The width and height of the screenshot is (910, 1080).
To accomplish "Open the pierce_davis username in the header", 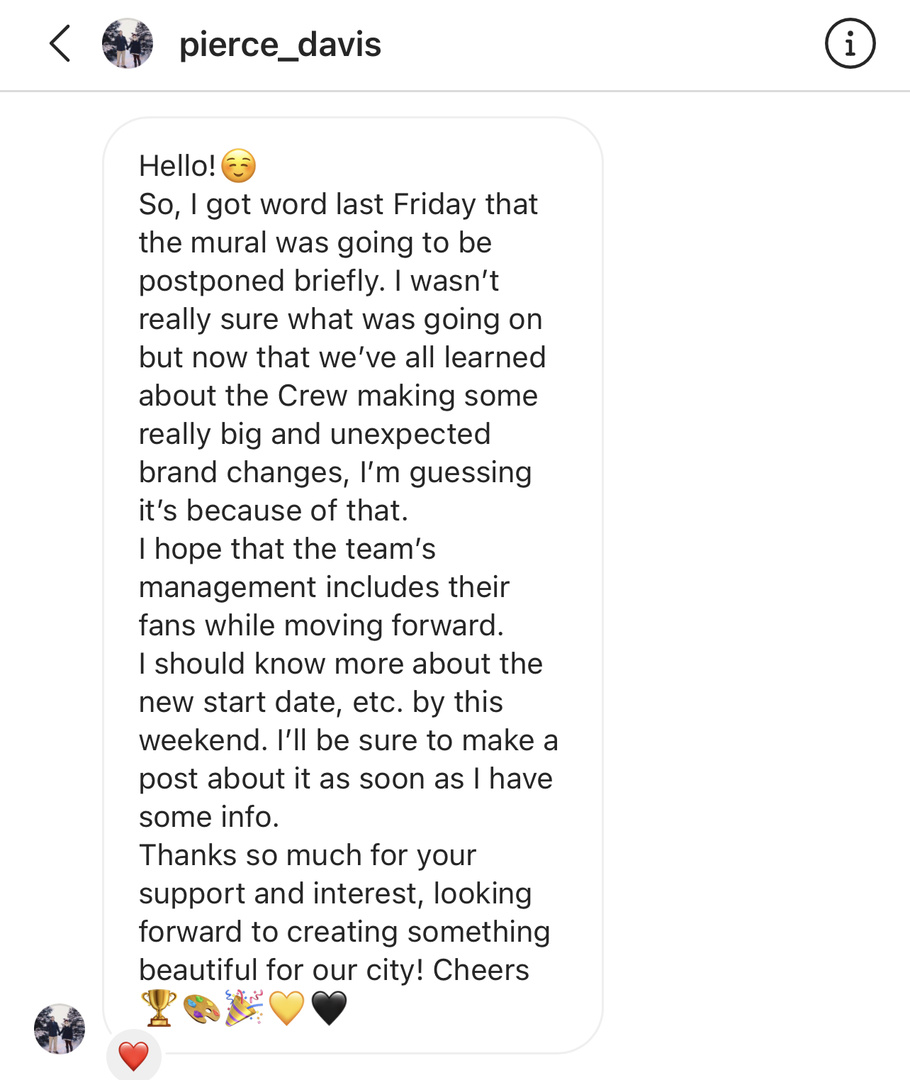I will pyautogui.click(x=280, y=45).
